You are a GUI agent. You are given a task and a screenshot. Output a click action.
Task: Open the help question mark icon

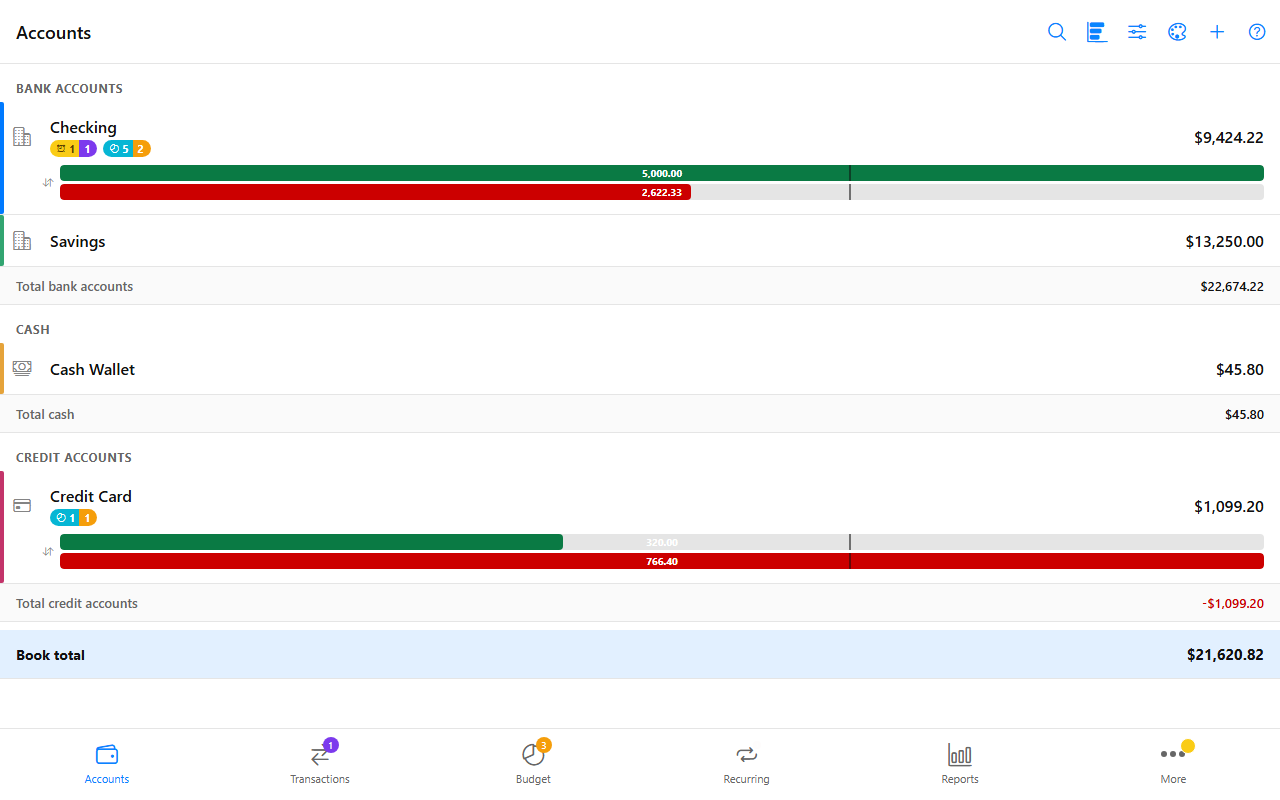point(1257,32)
